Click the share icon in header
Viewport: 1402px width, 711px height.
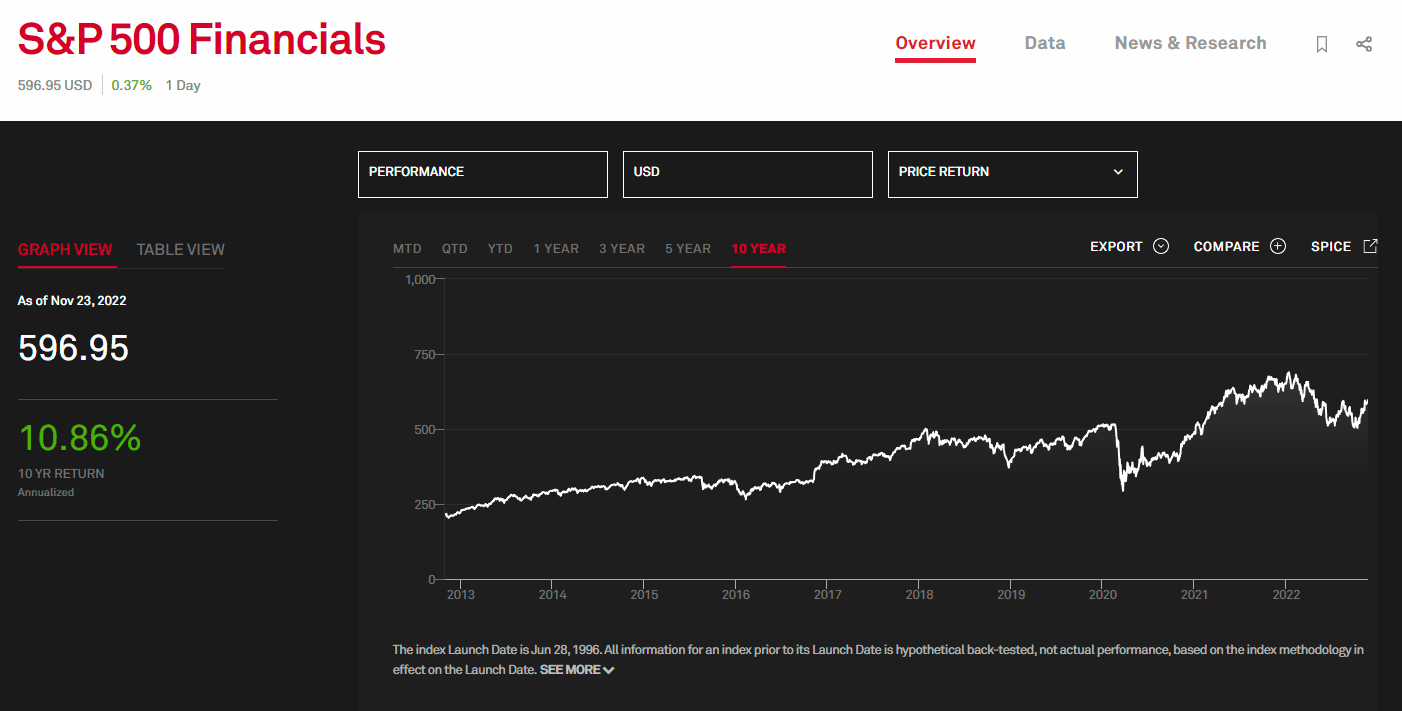coord(1364,44)
